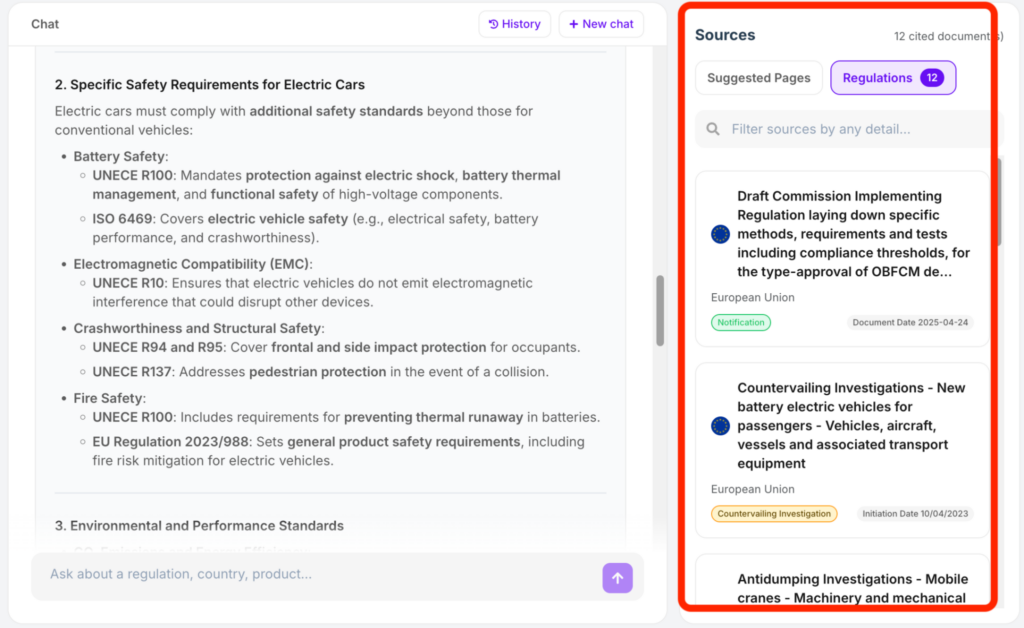
Task: Open Countervailing Investigations battery electric vehicles card
Action: [842, 450]
